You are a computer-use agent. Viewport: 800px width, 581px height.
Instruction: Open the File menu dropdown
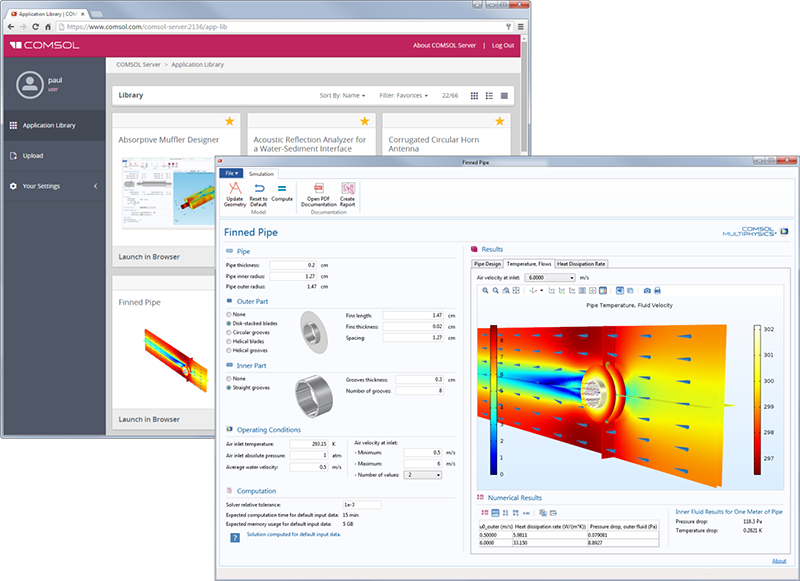(231, 173)
